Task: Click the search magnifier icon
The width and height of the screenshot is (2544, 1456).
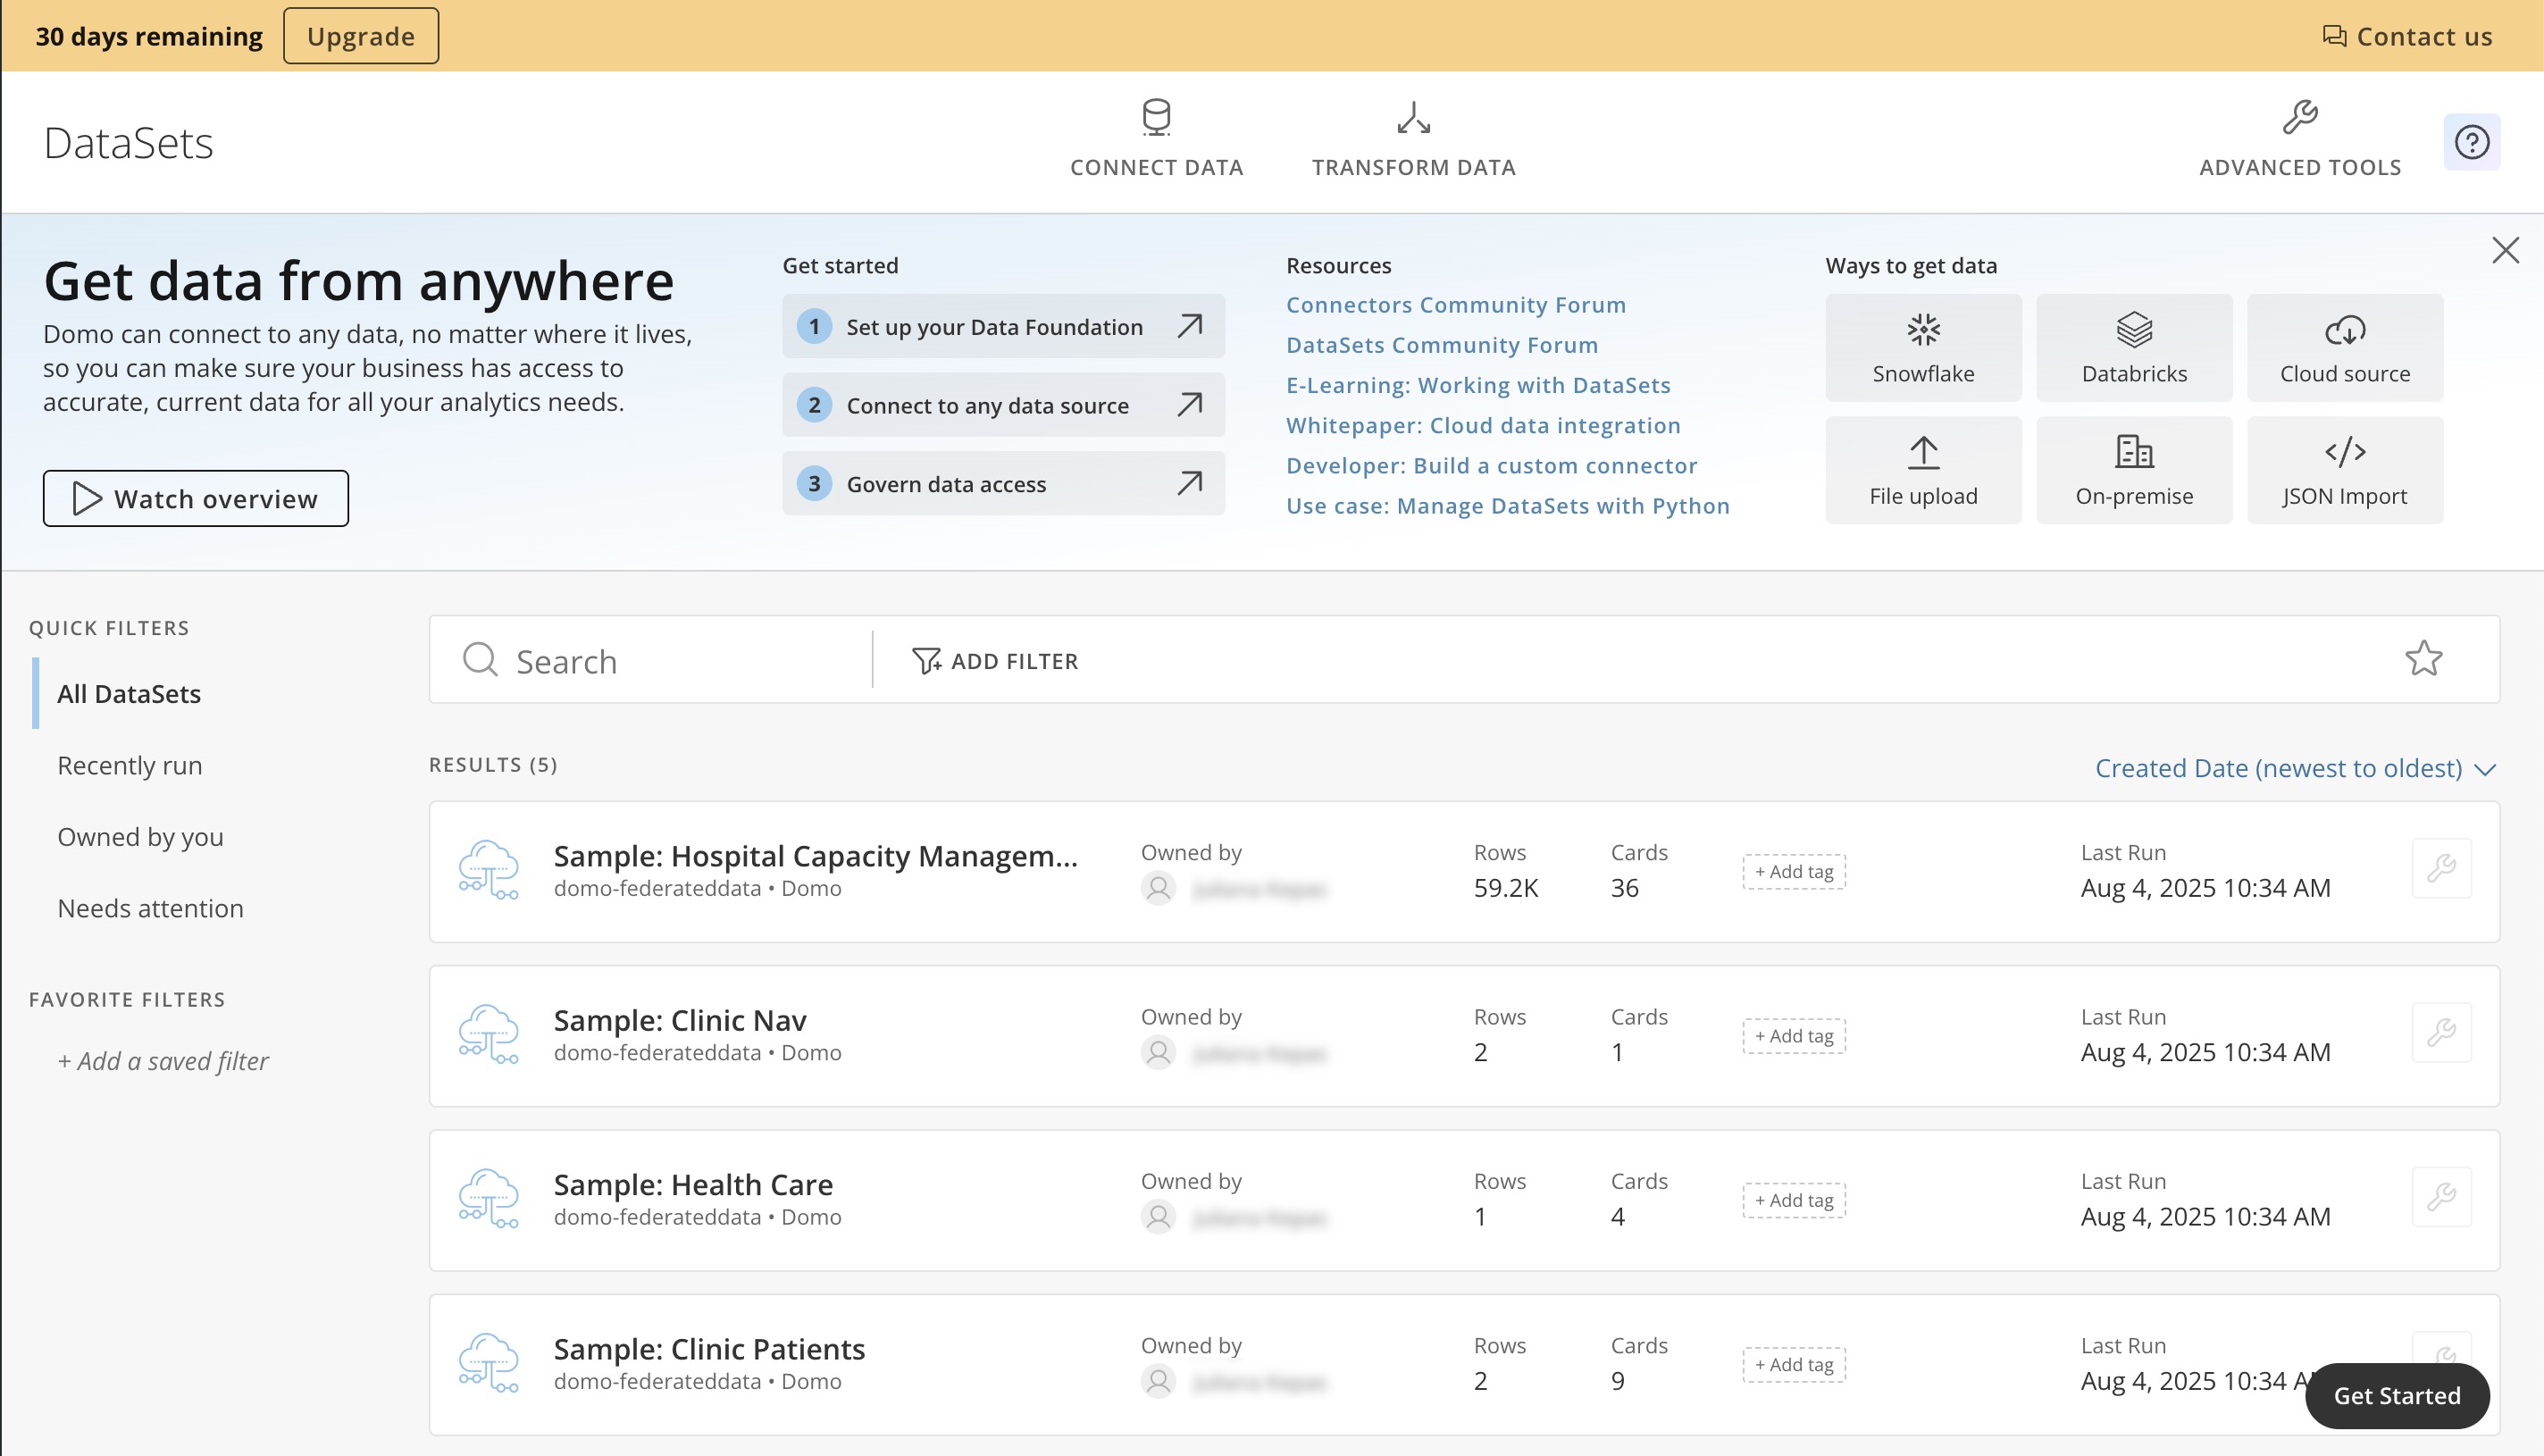Action: click(x=480, y=660)
